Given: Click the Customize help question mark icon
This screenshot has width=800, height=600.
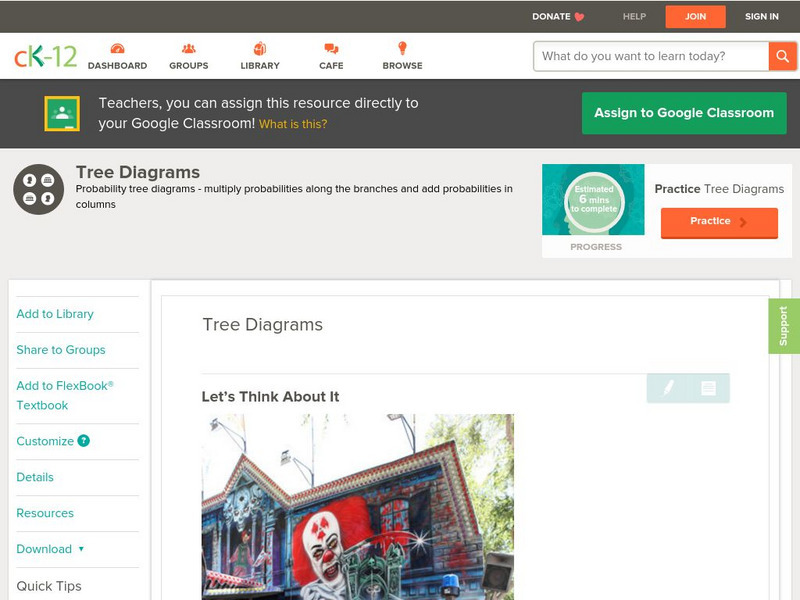Looking at the screenshot, I should (x=84, y=441).
